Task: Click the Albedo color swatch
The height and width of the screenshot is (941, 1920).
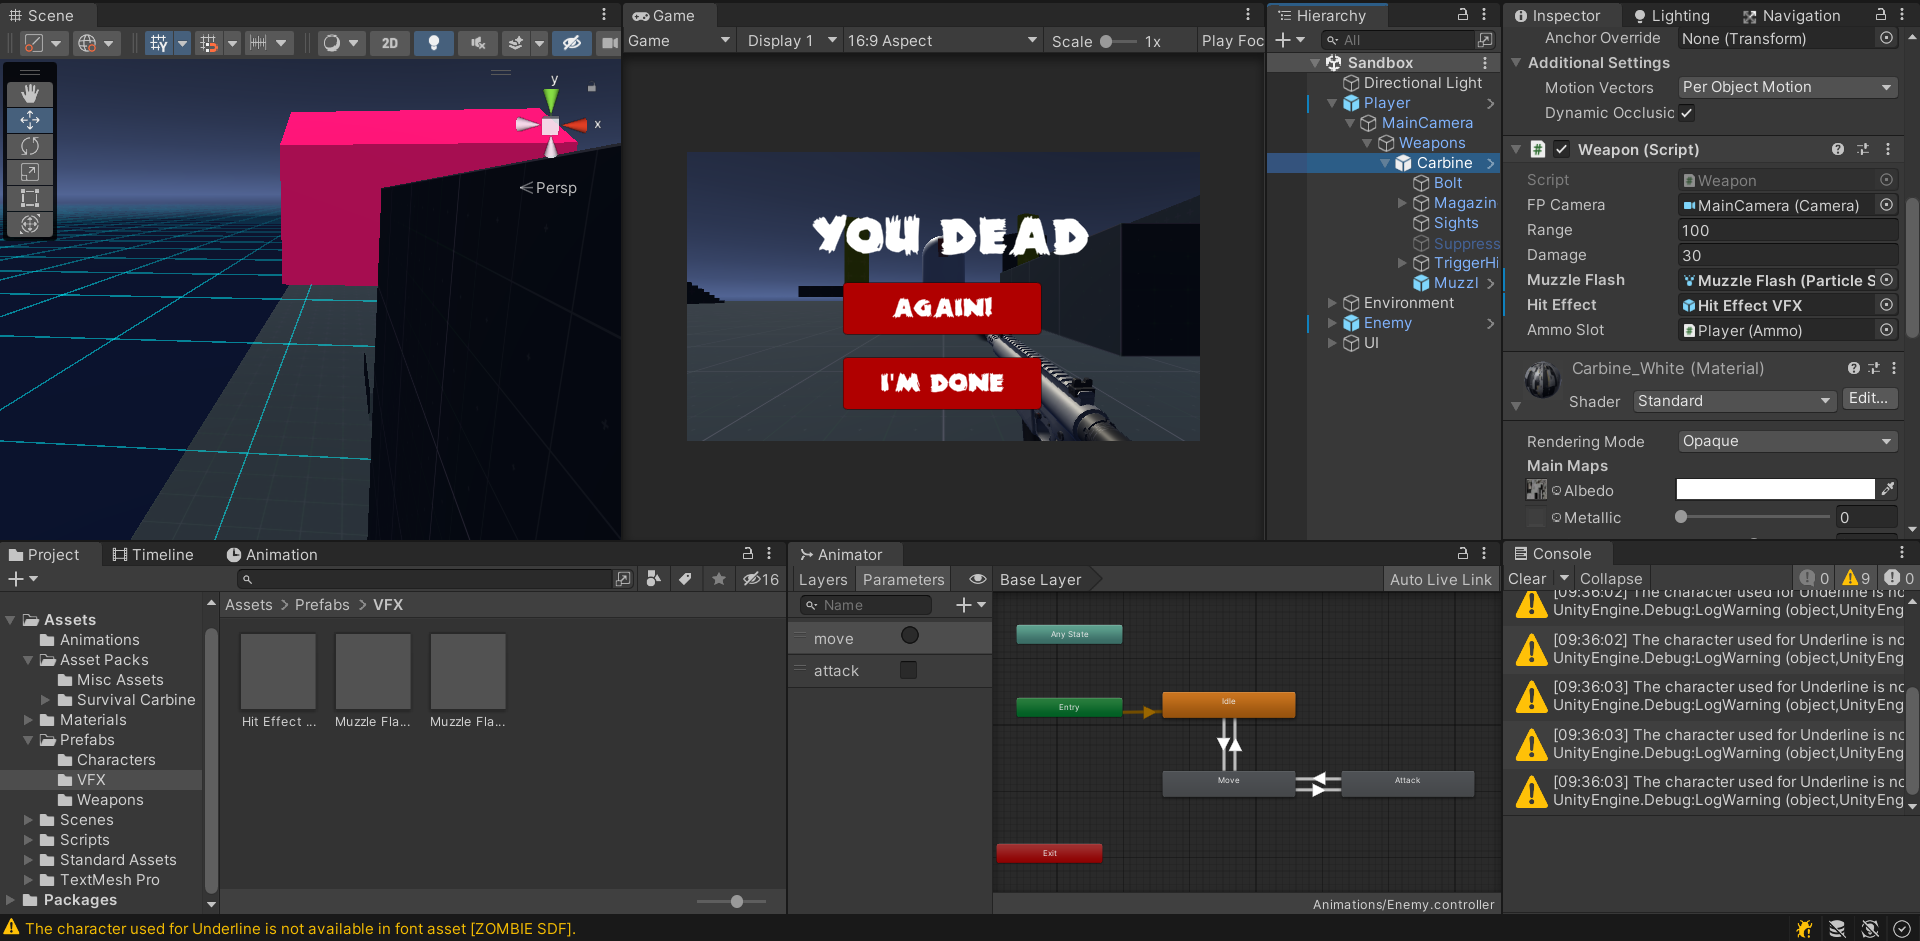Action: 1775,489
